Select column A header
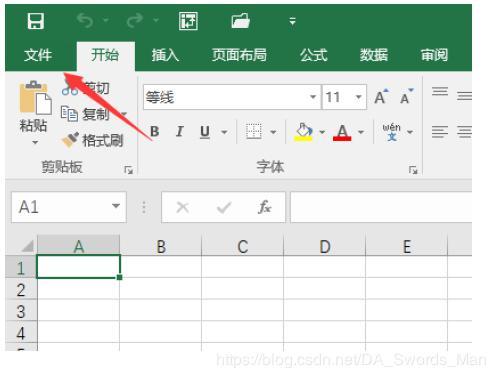Image resolution: width=495 pixels, height=378 pixels. click(x=79, y=246)
